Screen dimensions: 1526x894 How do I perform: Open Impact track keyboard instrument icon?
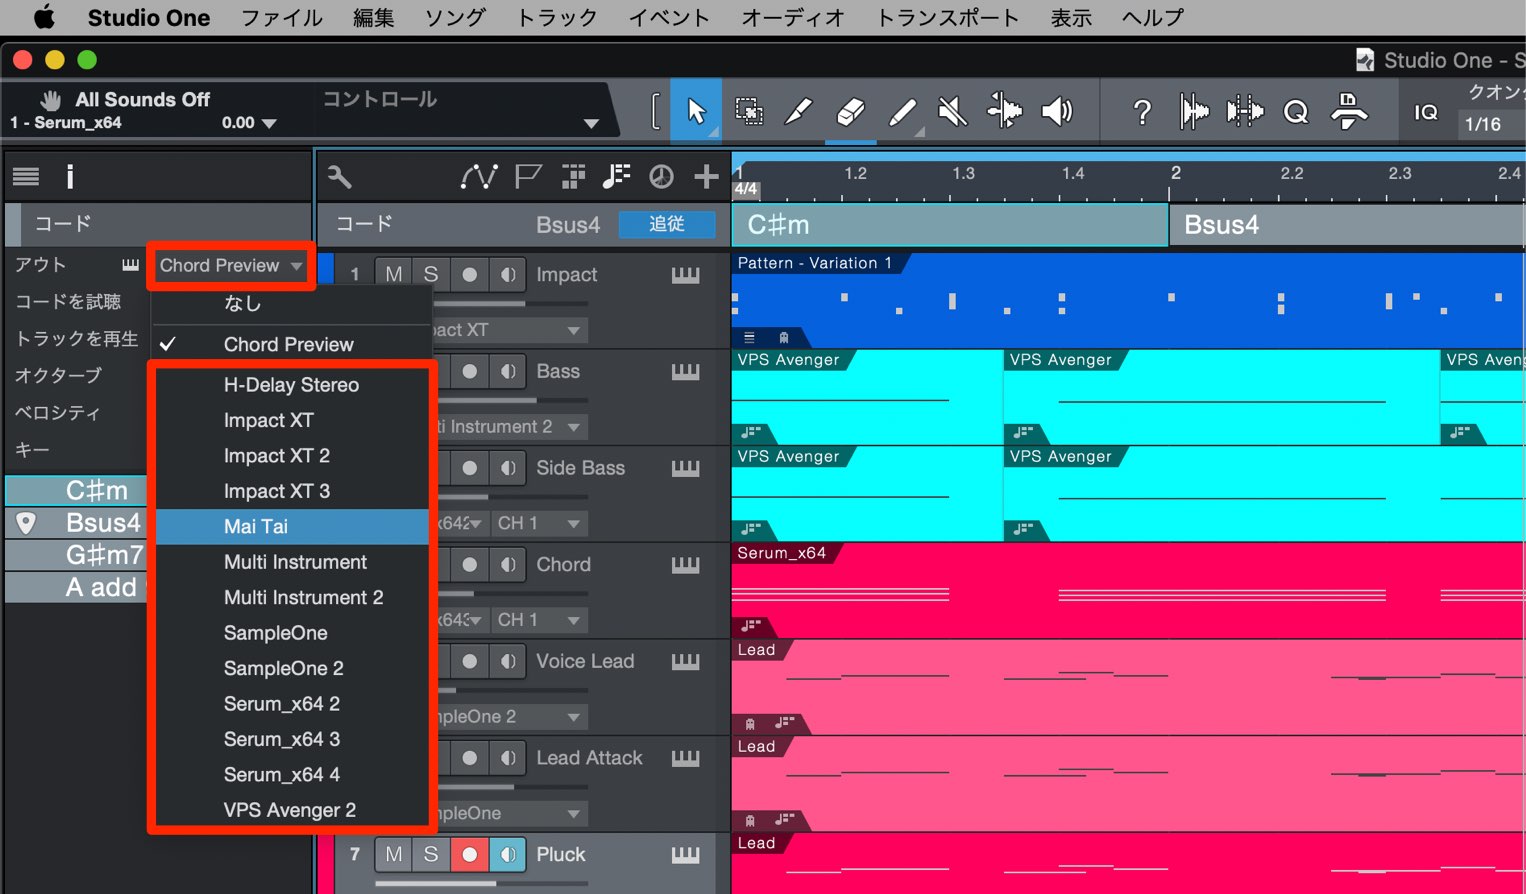click(x=686, y=275)
